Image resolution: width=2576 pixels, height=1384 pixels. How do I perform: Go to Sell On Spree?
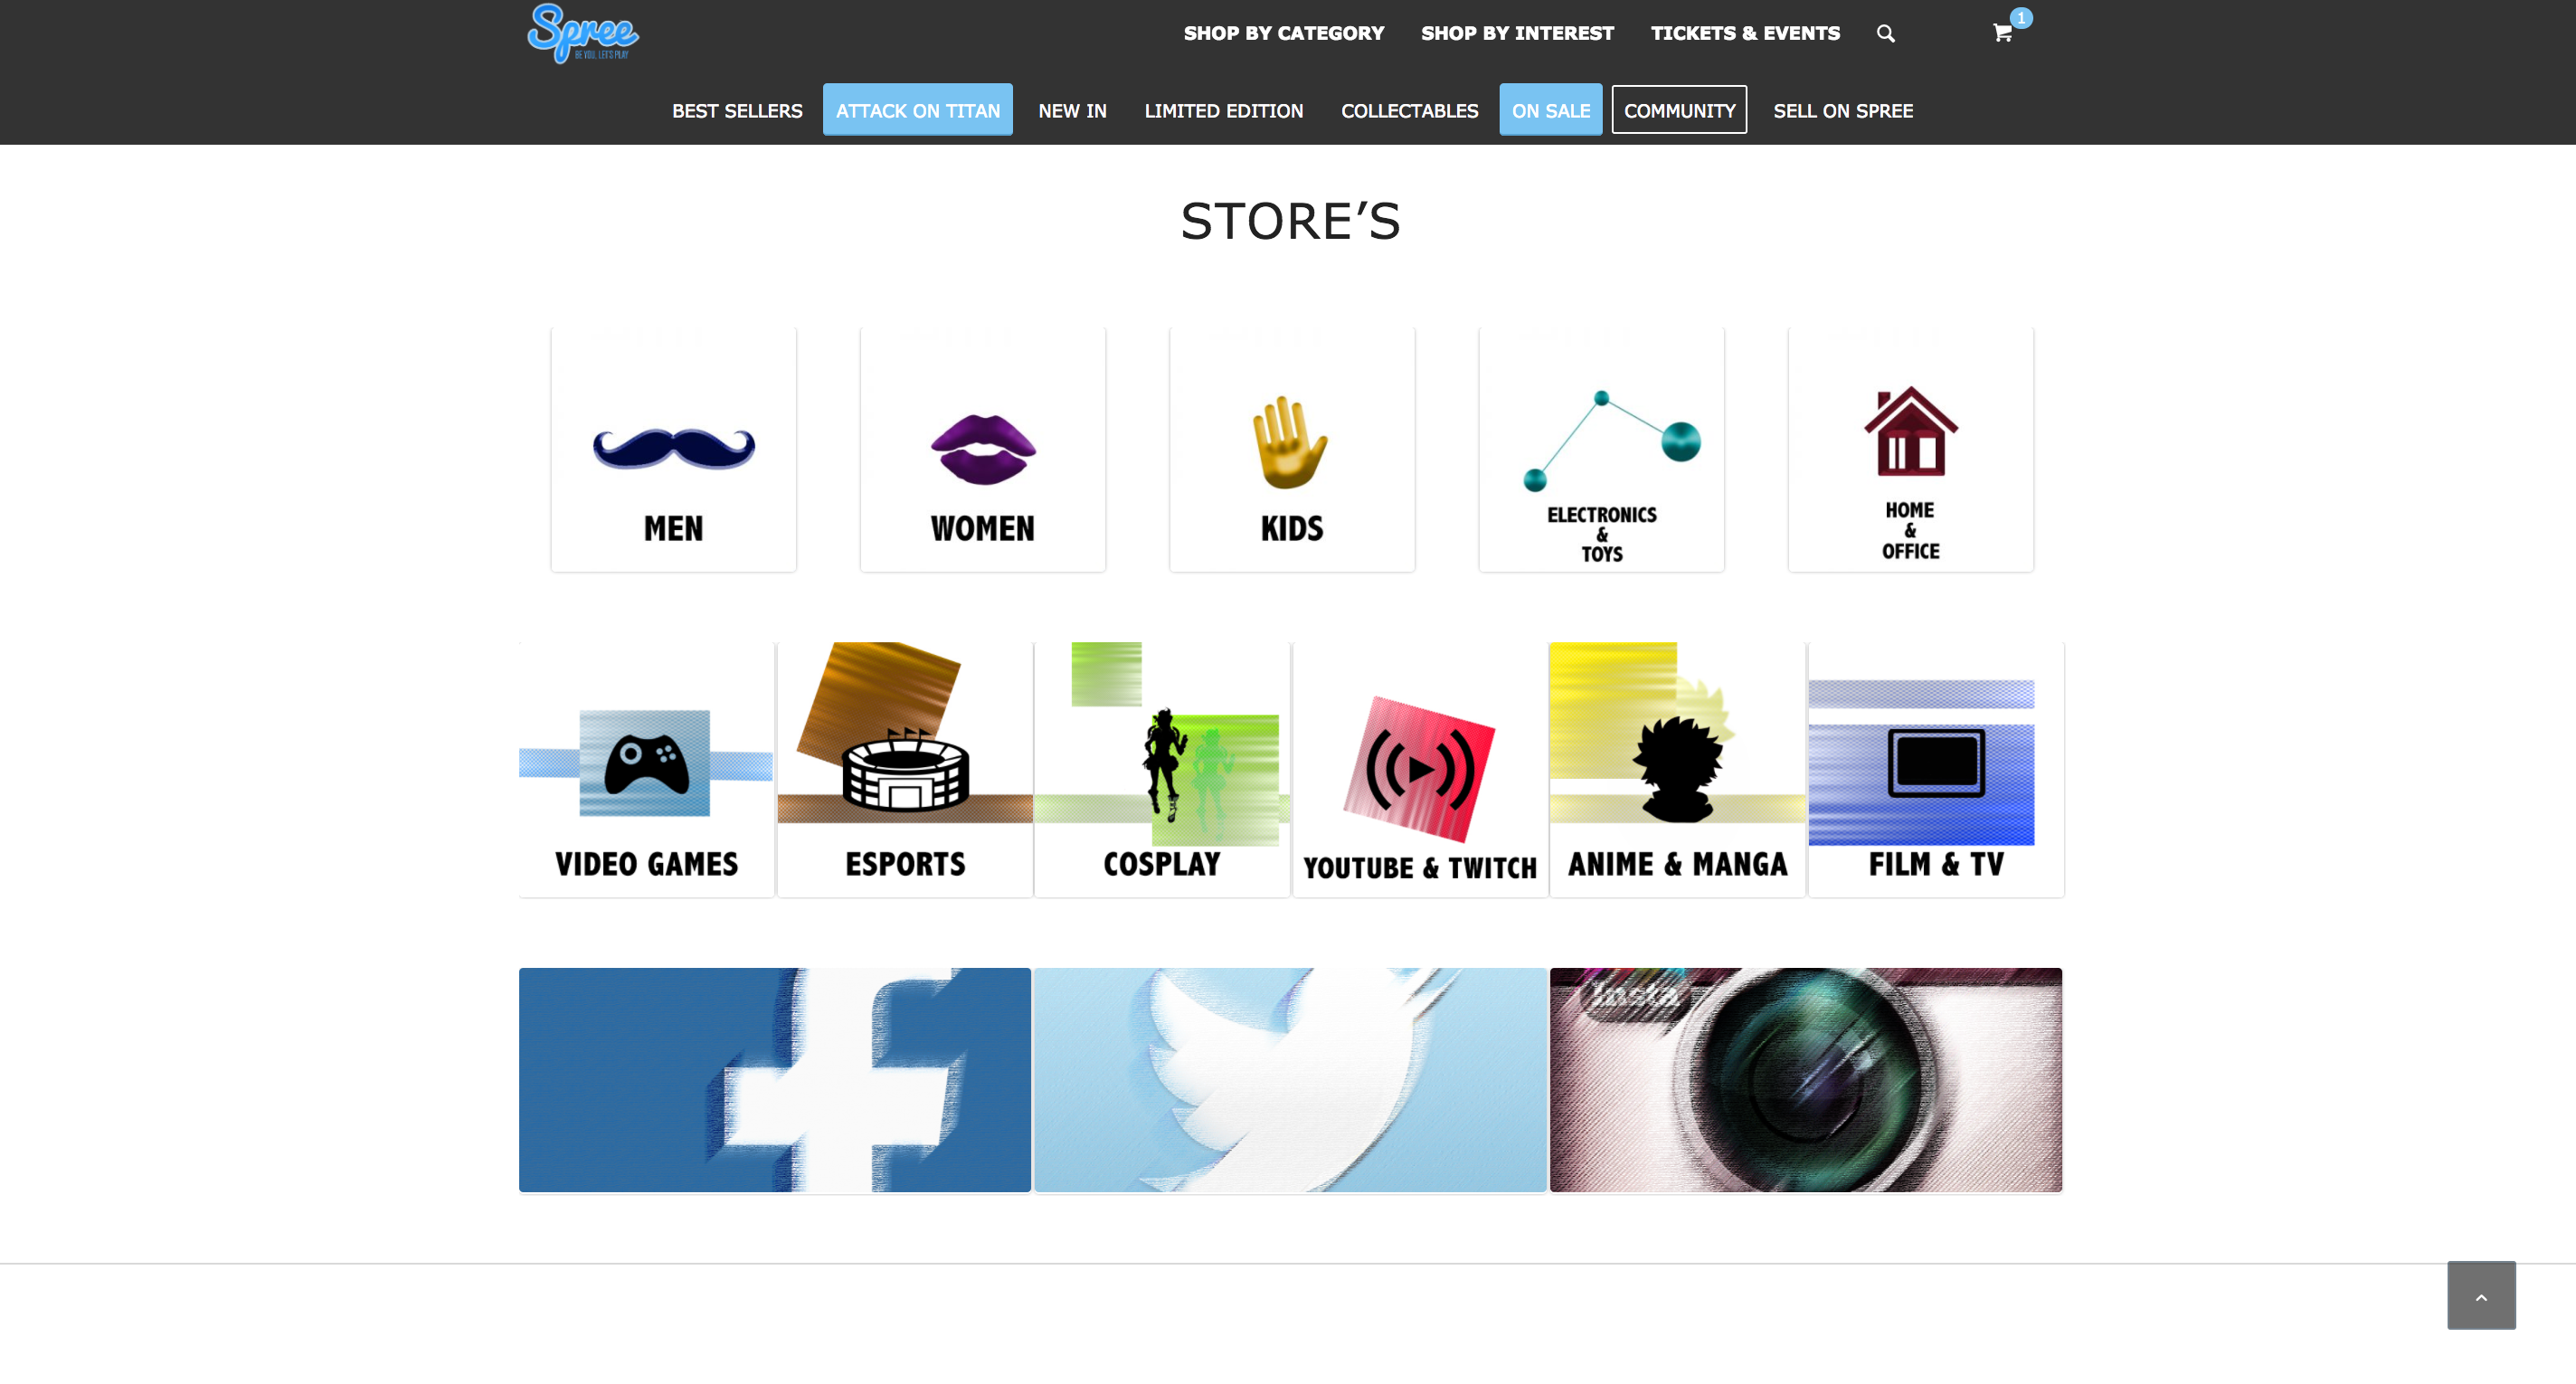coord(1843,111)
